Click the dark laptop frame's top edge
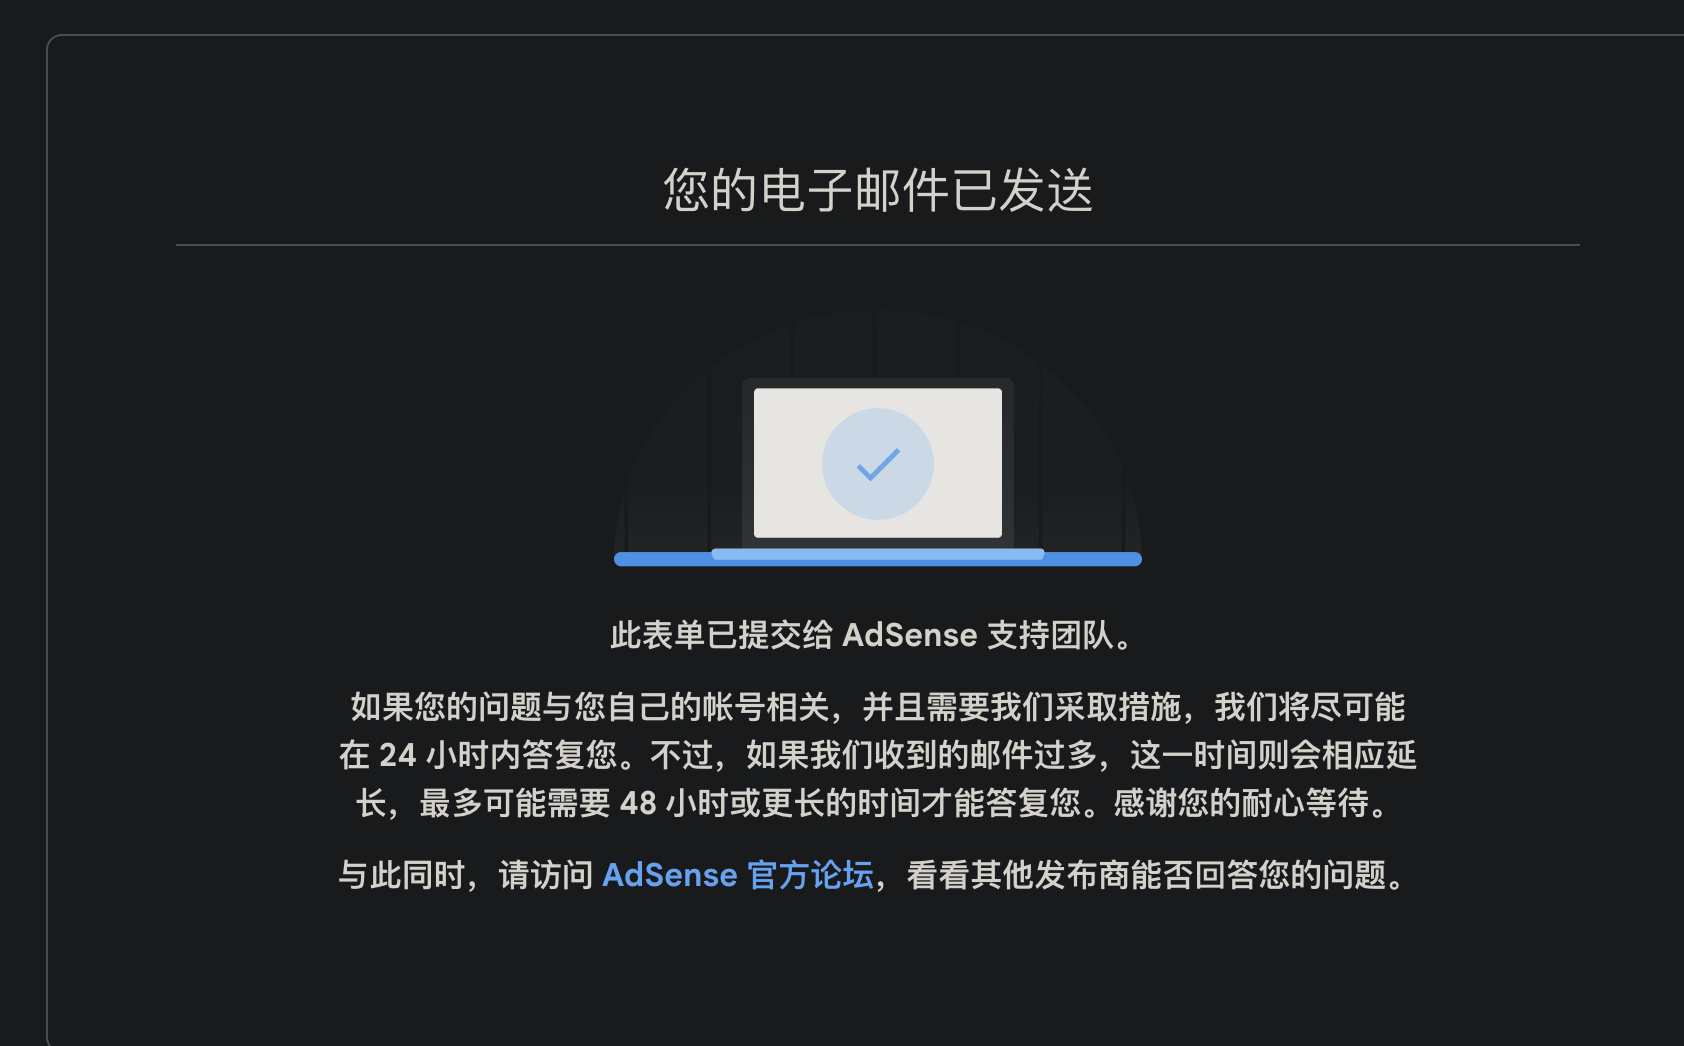This screenshot has height=1046, width=1684. pos(878,383)
